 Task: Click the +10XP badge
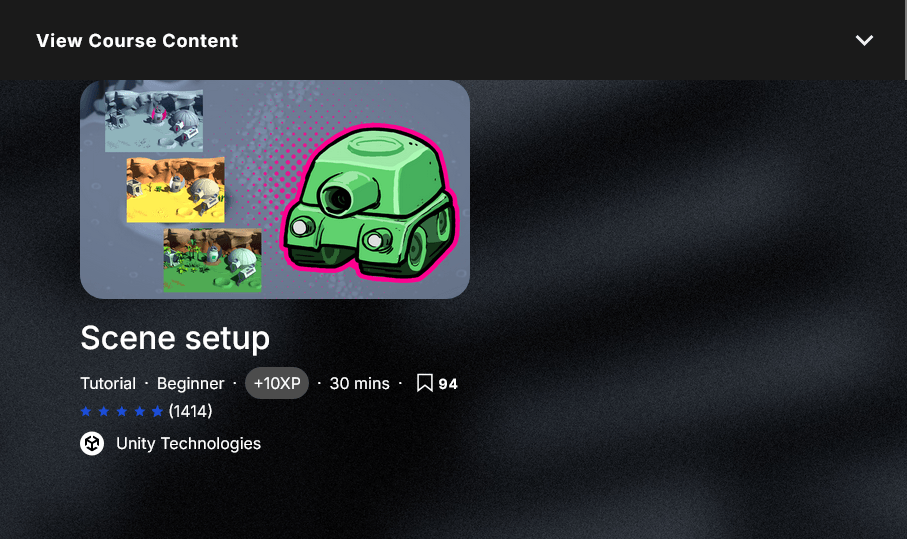[x=277, y=383]
